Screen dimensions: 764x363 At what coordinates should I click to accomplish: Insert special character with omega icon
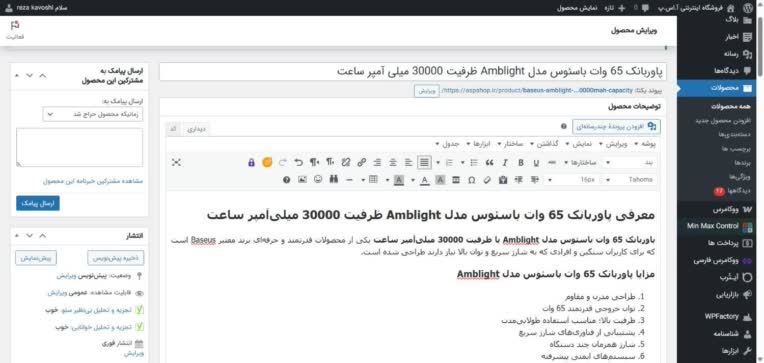click(471, 180)
